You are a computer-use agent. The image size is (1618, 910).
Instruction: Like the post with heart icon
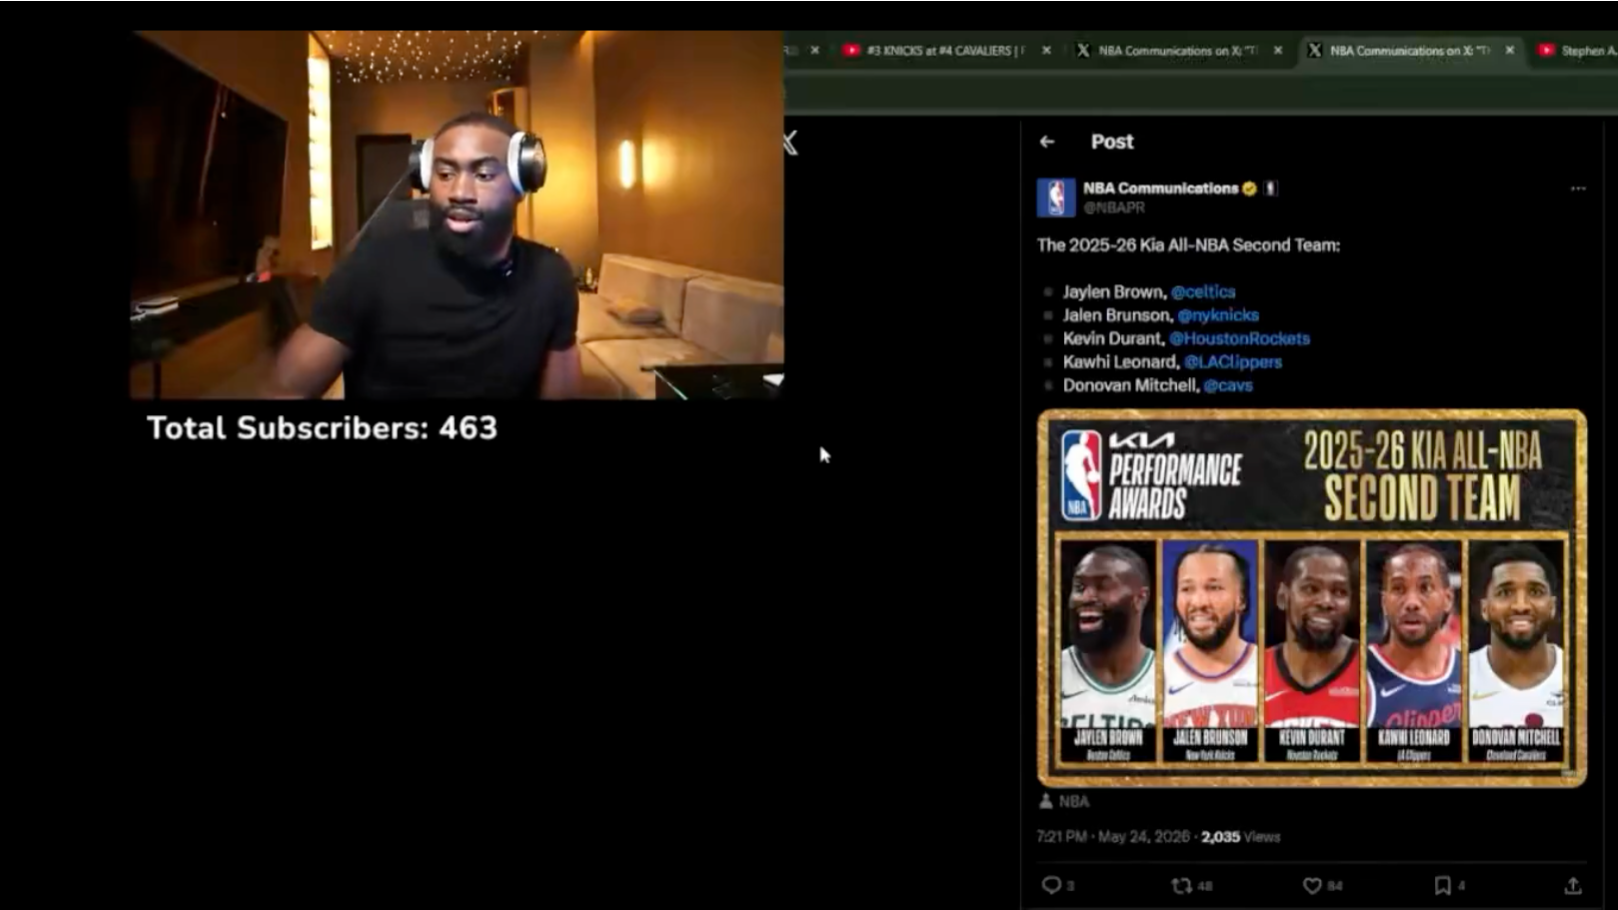tap(1312, 885)
